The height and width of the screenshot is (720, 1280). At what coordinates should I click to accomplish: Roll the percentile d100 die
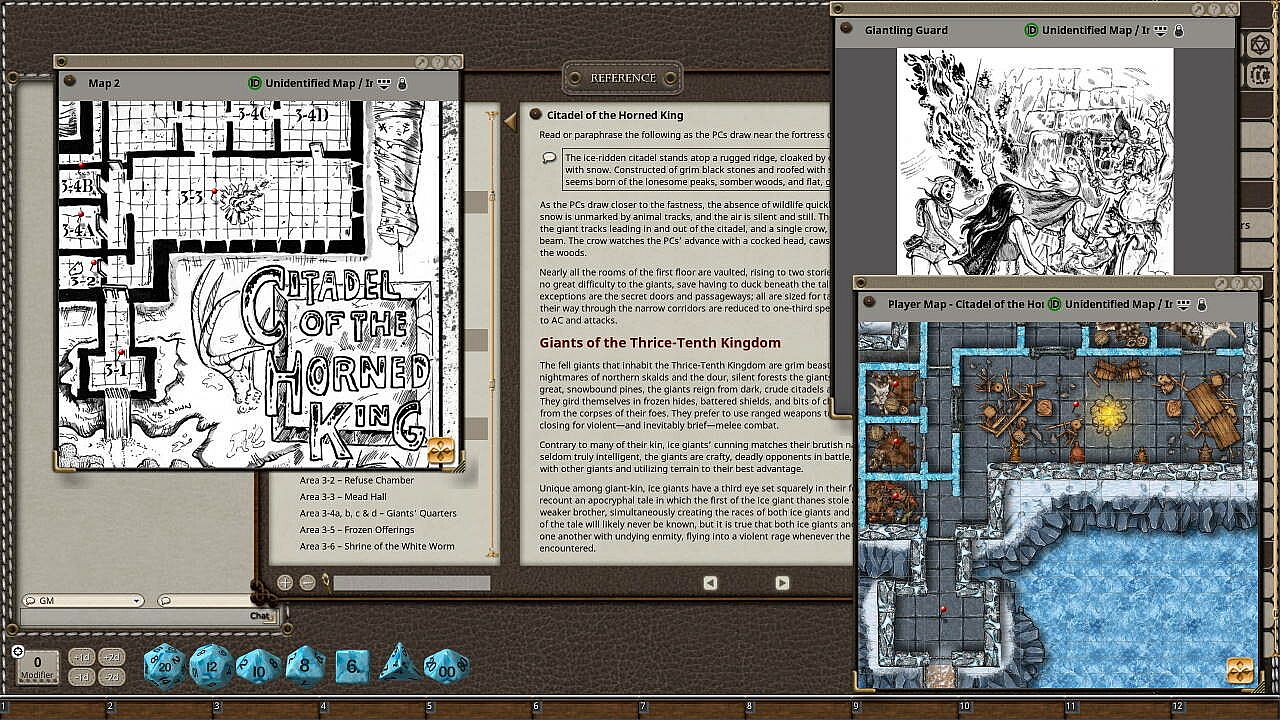click(447, 667)
